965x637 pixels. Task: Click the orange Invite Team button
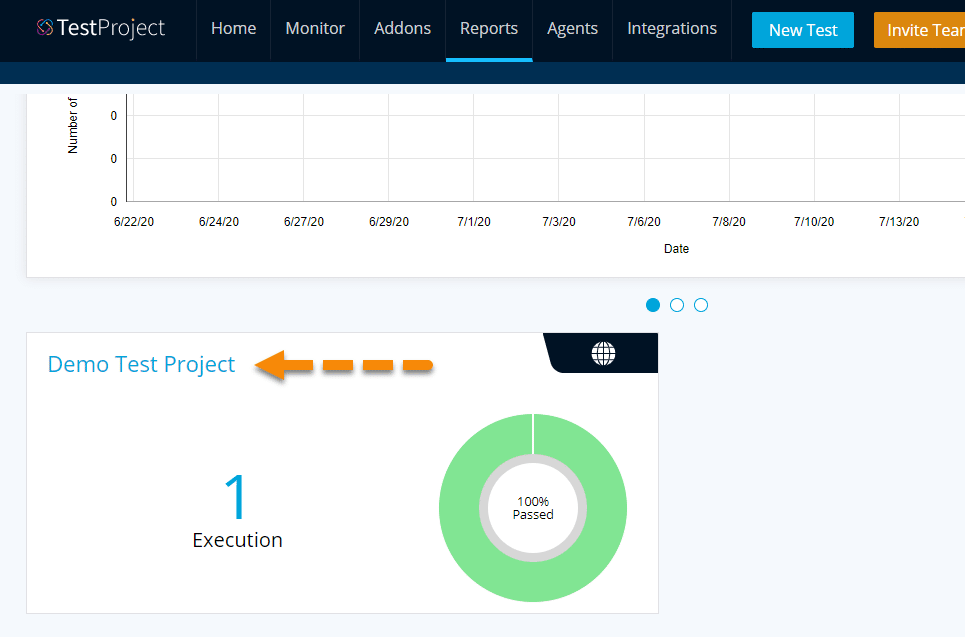920,30
